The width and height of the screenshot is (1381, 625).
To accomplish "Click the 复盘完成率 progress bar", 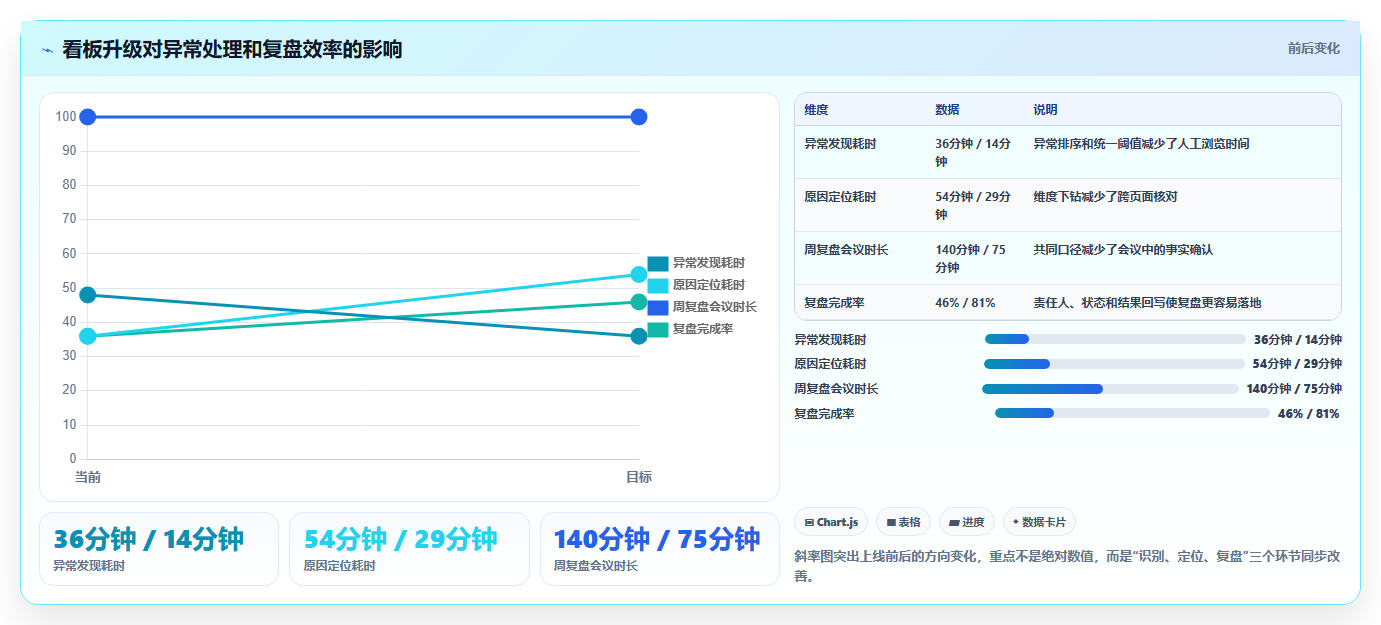I will tap(1132, 413).
